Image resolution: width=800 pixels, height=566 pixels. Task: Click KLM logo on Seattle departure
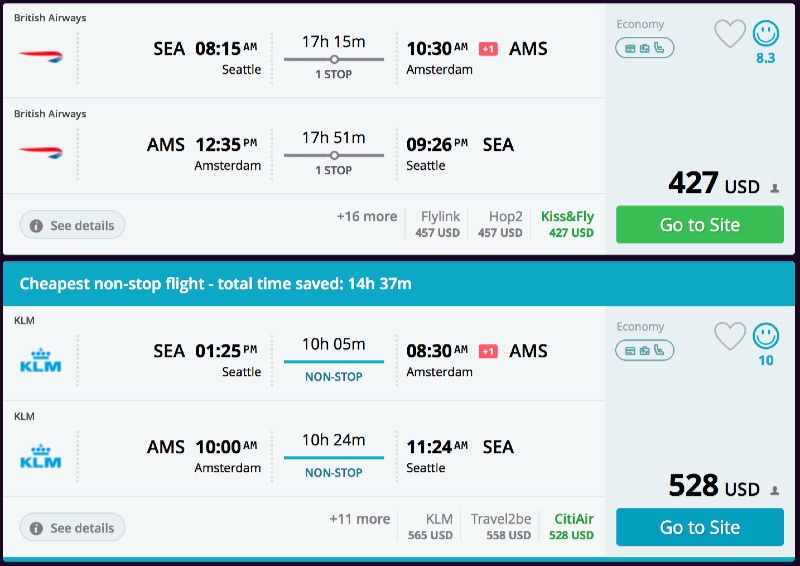point(40,360)
